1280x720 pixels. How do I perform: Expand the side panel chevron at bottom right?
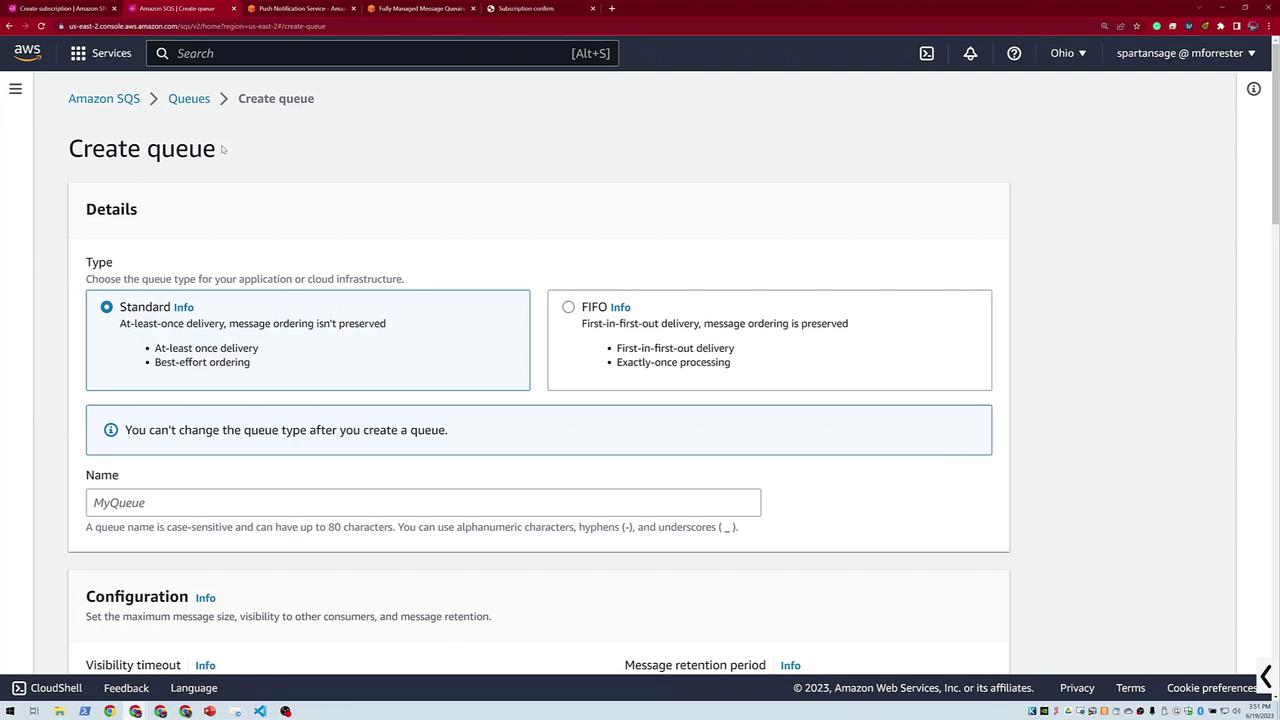pos(1266,677)
